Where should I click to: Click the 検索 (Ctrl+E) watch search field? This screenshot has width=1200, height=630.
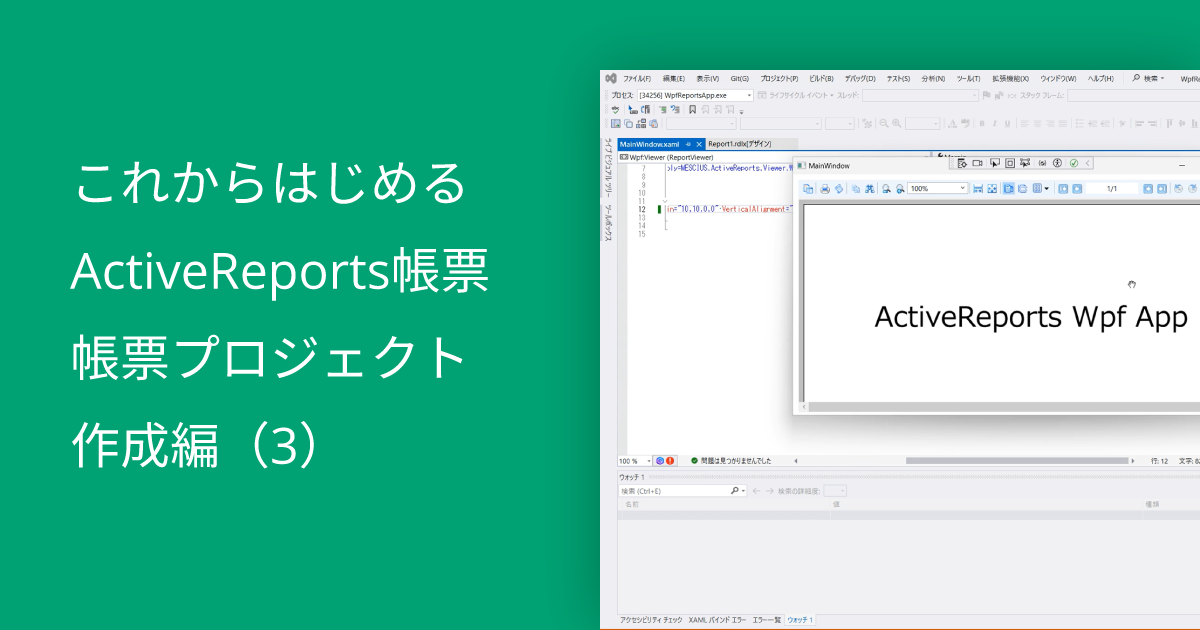click(660, 489)
